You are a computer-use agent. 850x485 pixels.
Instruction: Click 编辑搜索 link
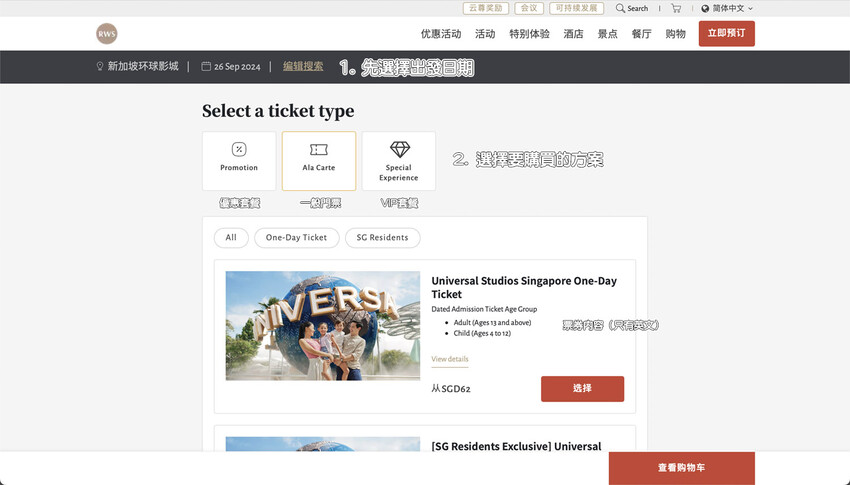click(303, 67)
